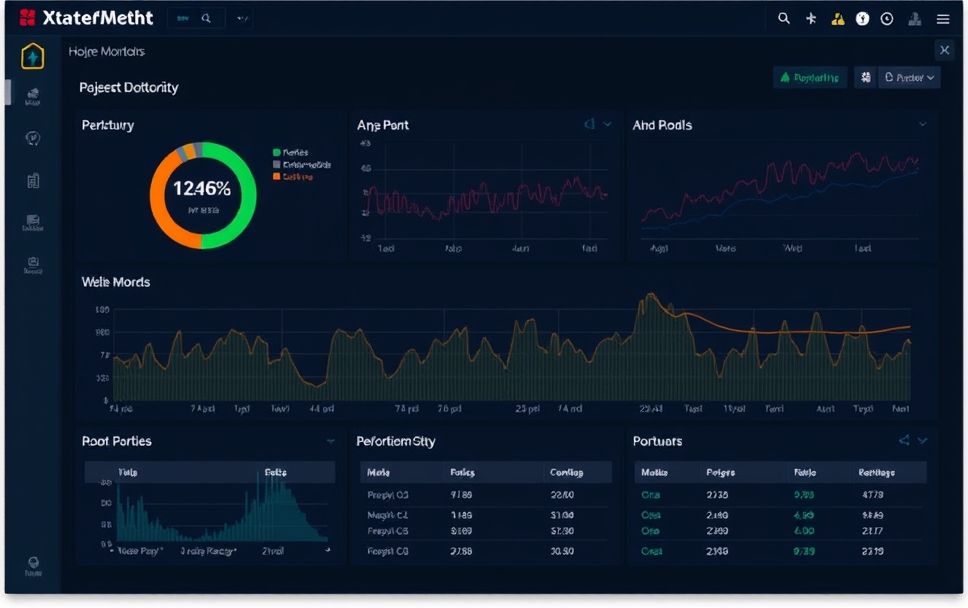Open the Root Porties panel dropdown arrow

tap(330, 440)
